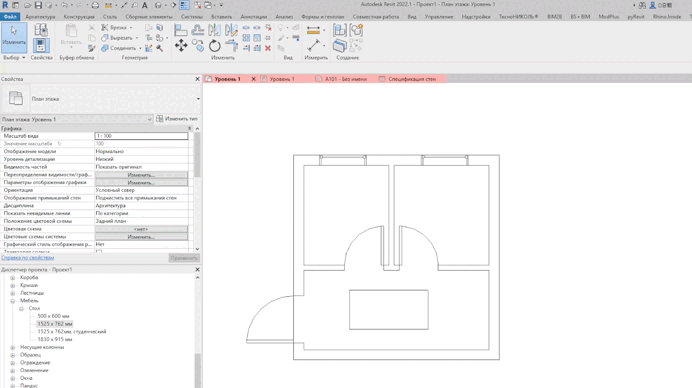Select the 1830 x 915 мм table type
Screen dimensions: 692x388
click(x=55, y=339)
